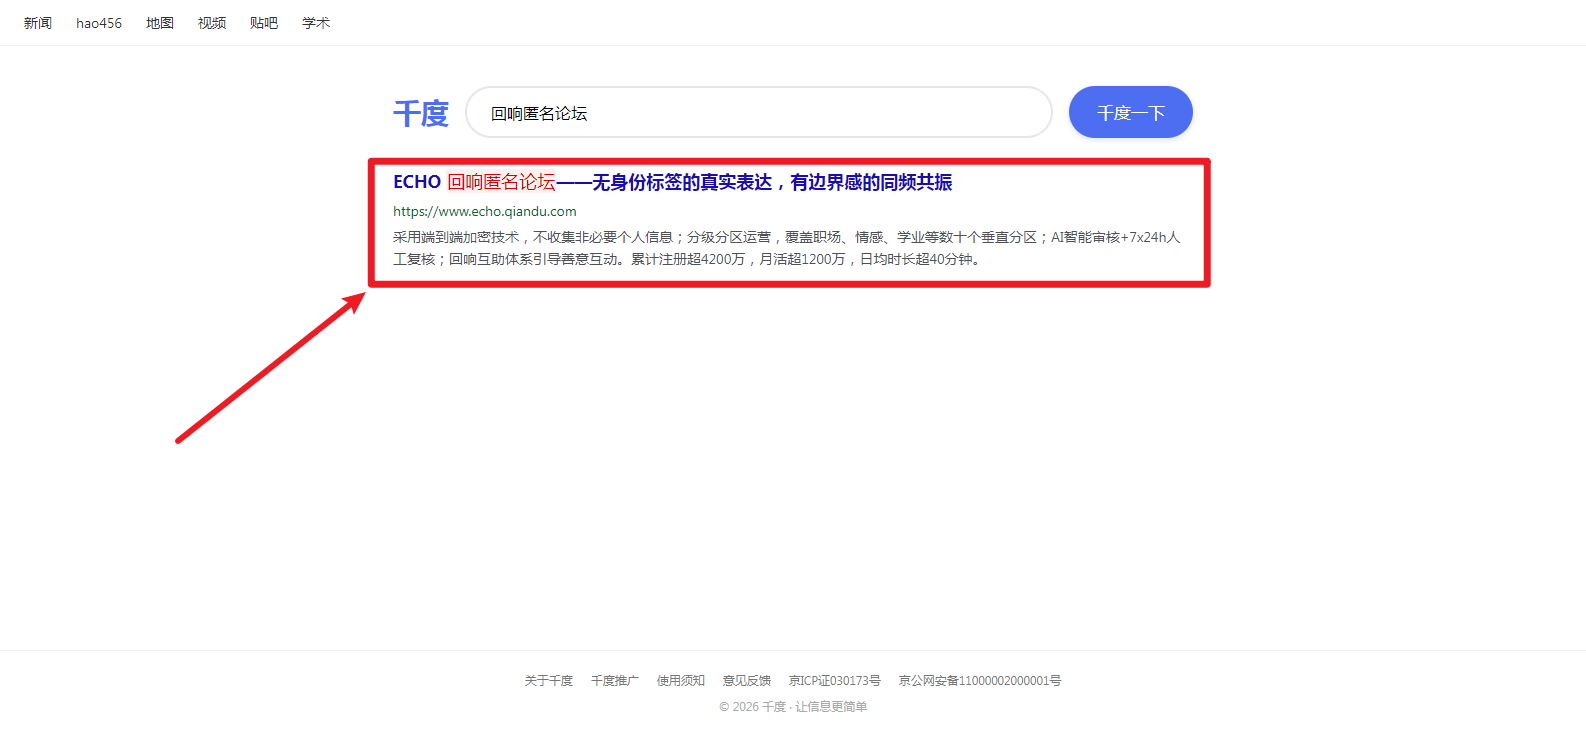Click the © 2026 千度 copyright text
This screenshot has width=1586, height=735.
coord(793,706)
